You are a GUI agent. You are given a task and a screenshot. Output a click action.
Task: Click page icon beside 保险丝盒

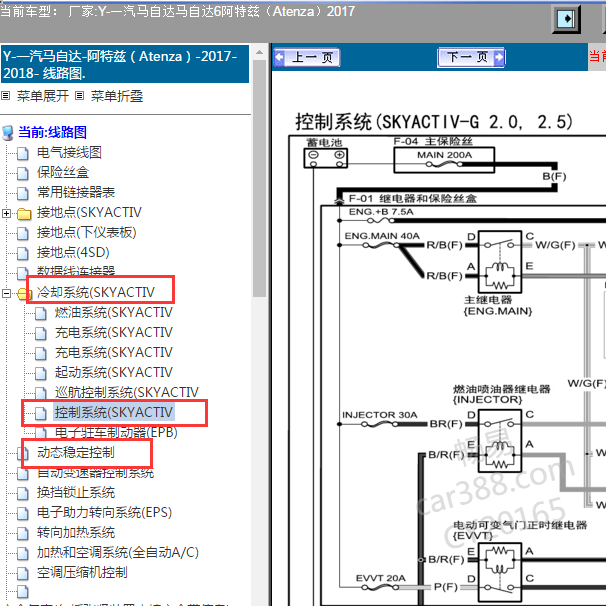click(23, 174)
